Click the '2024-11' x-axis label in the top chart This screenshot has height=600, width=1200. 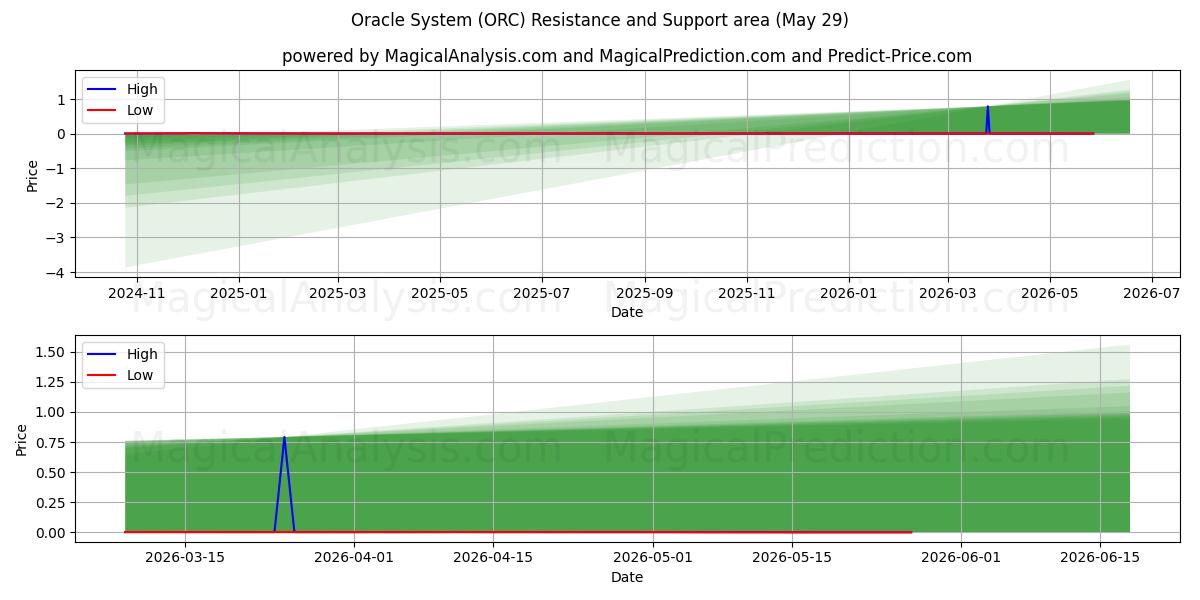[137, 294]
